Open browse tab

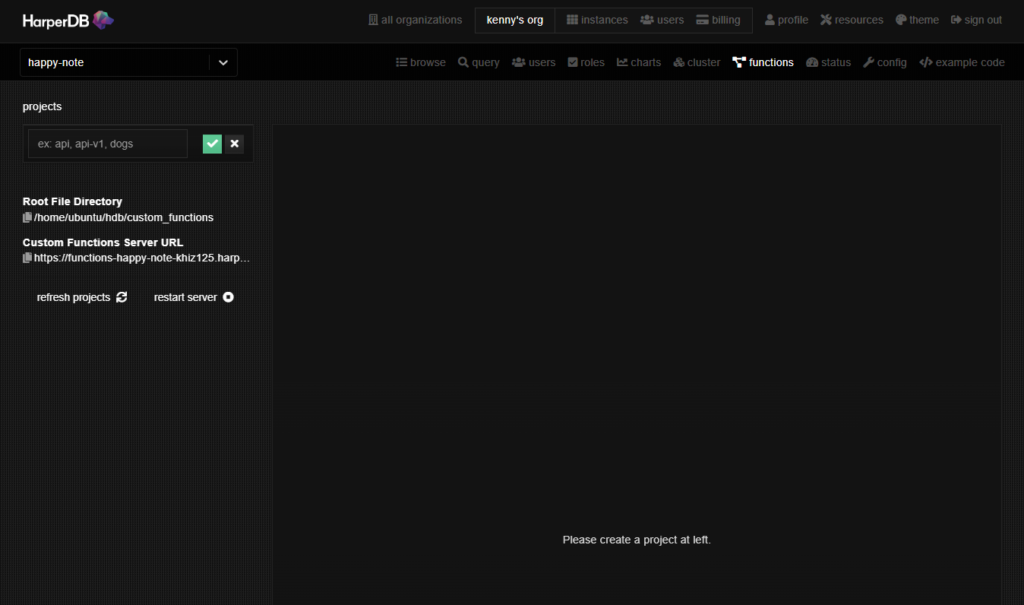tap(421, 63)
